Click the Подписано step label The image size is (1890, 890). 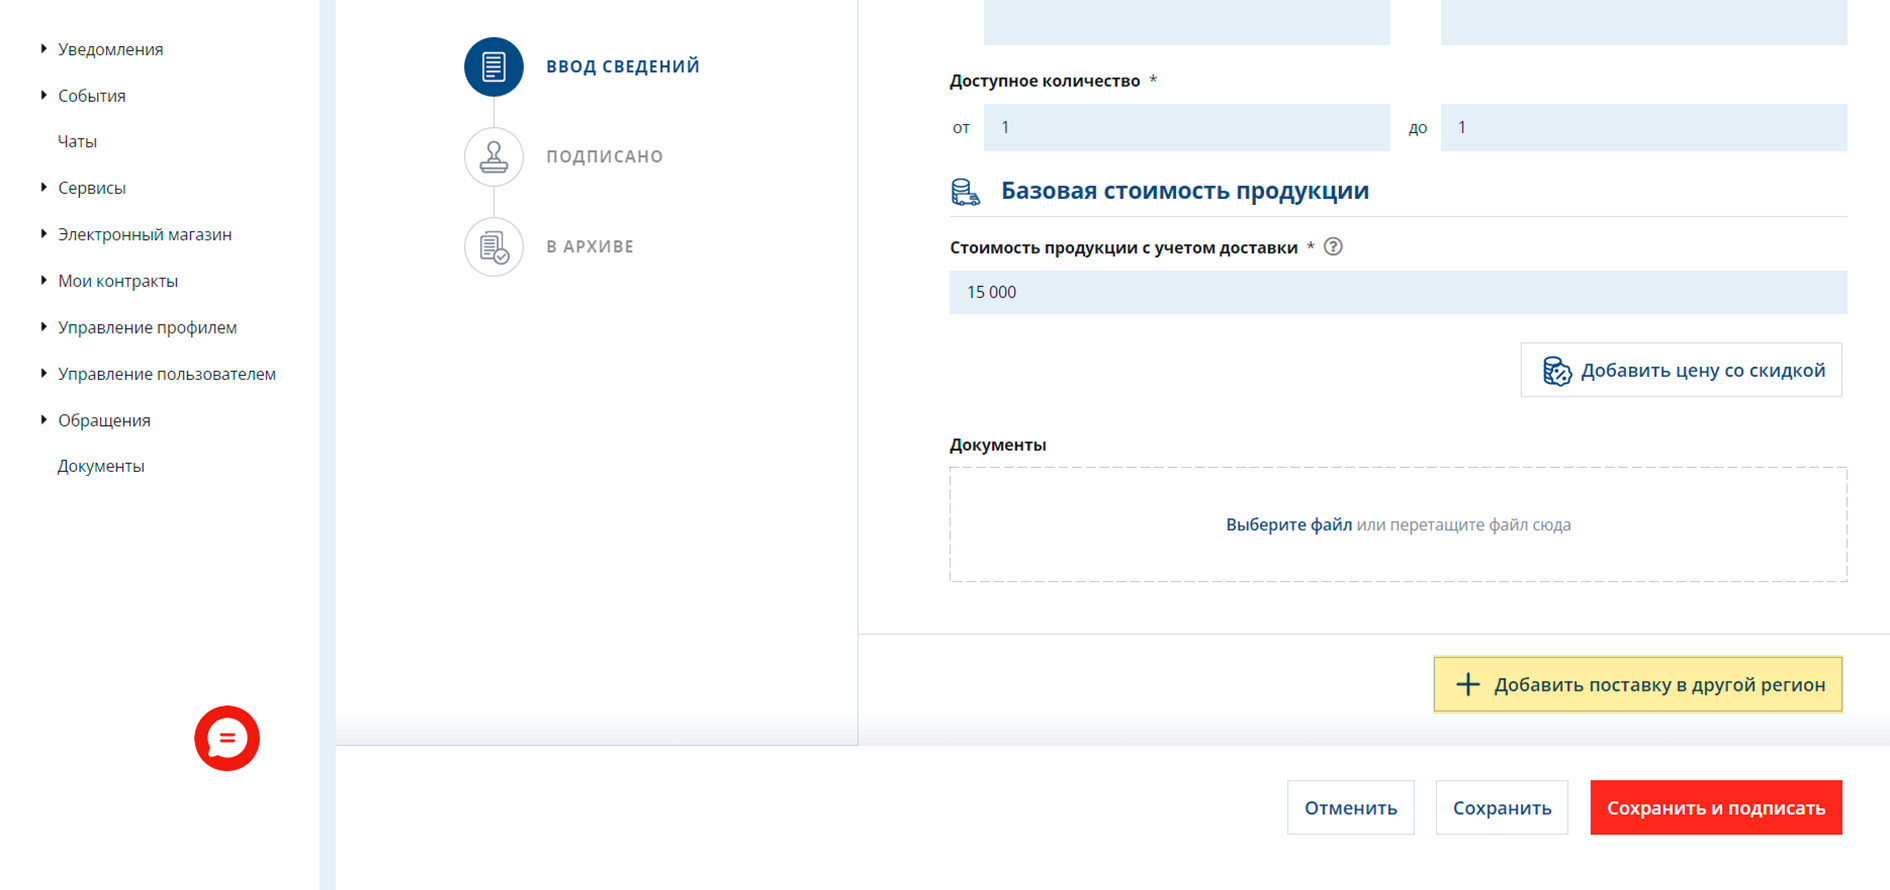click(x=605, y=157)
